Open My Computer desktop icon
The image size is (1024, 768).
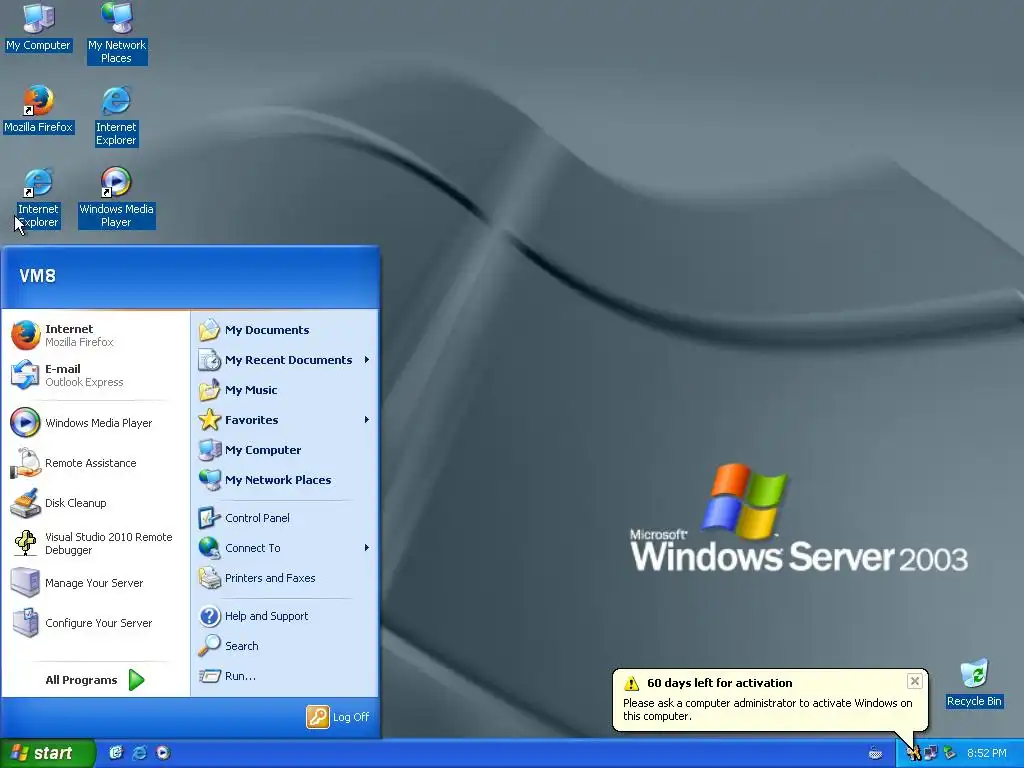point(39,28)
